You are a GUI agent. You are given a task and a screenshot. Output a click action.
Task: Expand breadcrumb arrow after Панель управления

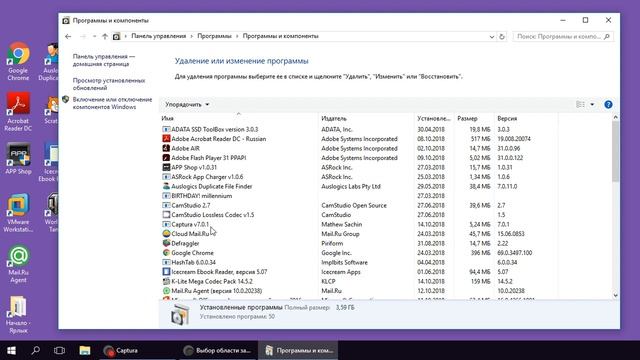191,36
